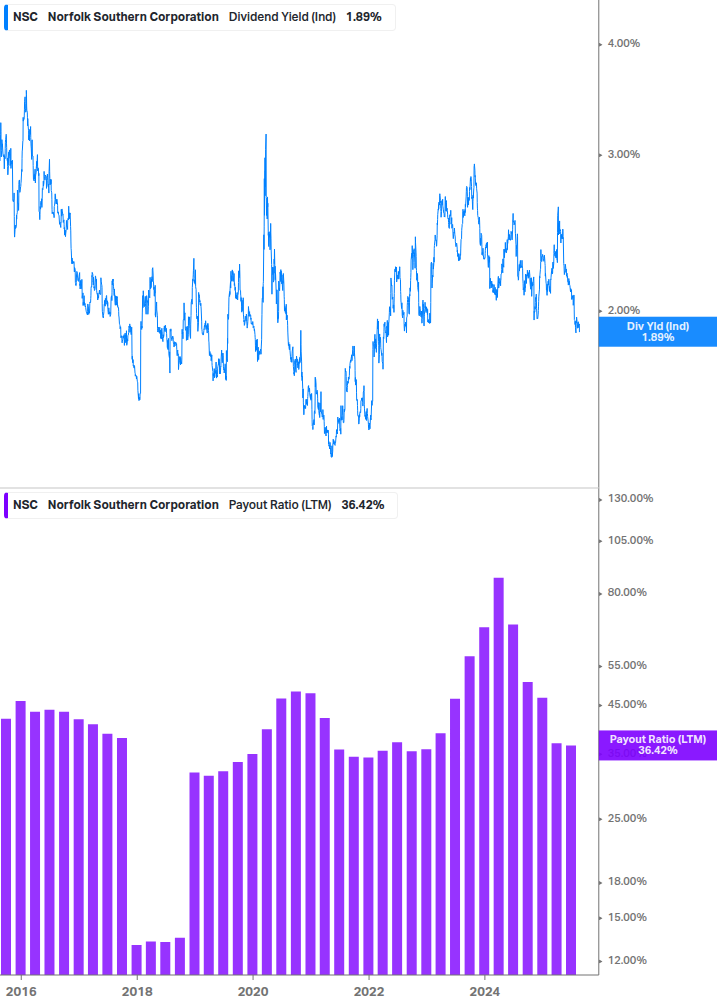Click the 36.42% value in the payout legend

click(363, 505)
